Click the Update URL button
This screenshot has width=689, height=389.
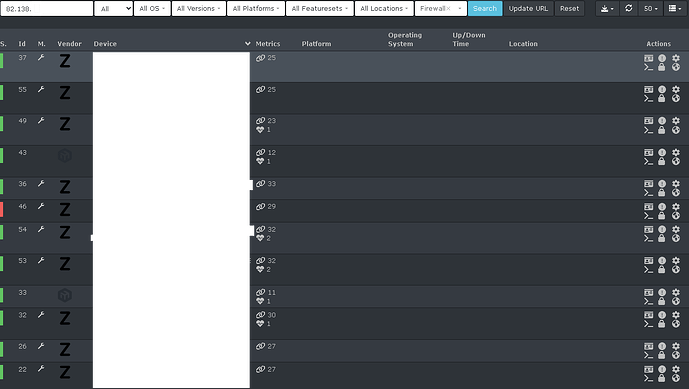point(528,8)
